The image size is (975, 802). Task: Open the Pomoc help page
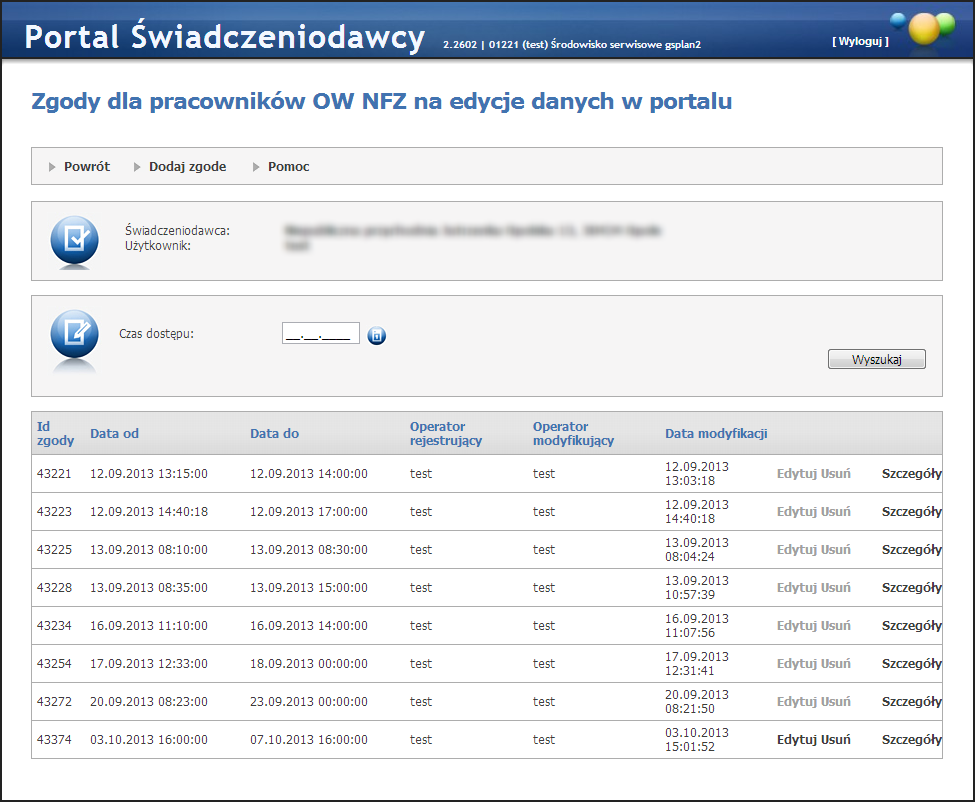tap(288, 167)
